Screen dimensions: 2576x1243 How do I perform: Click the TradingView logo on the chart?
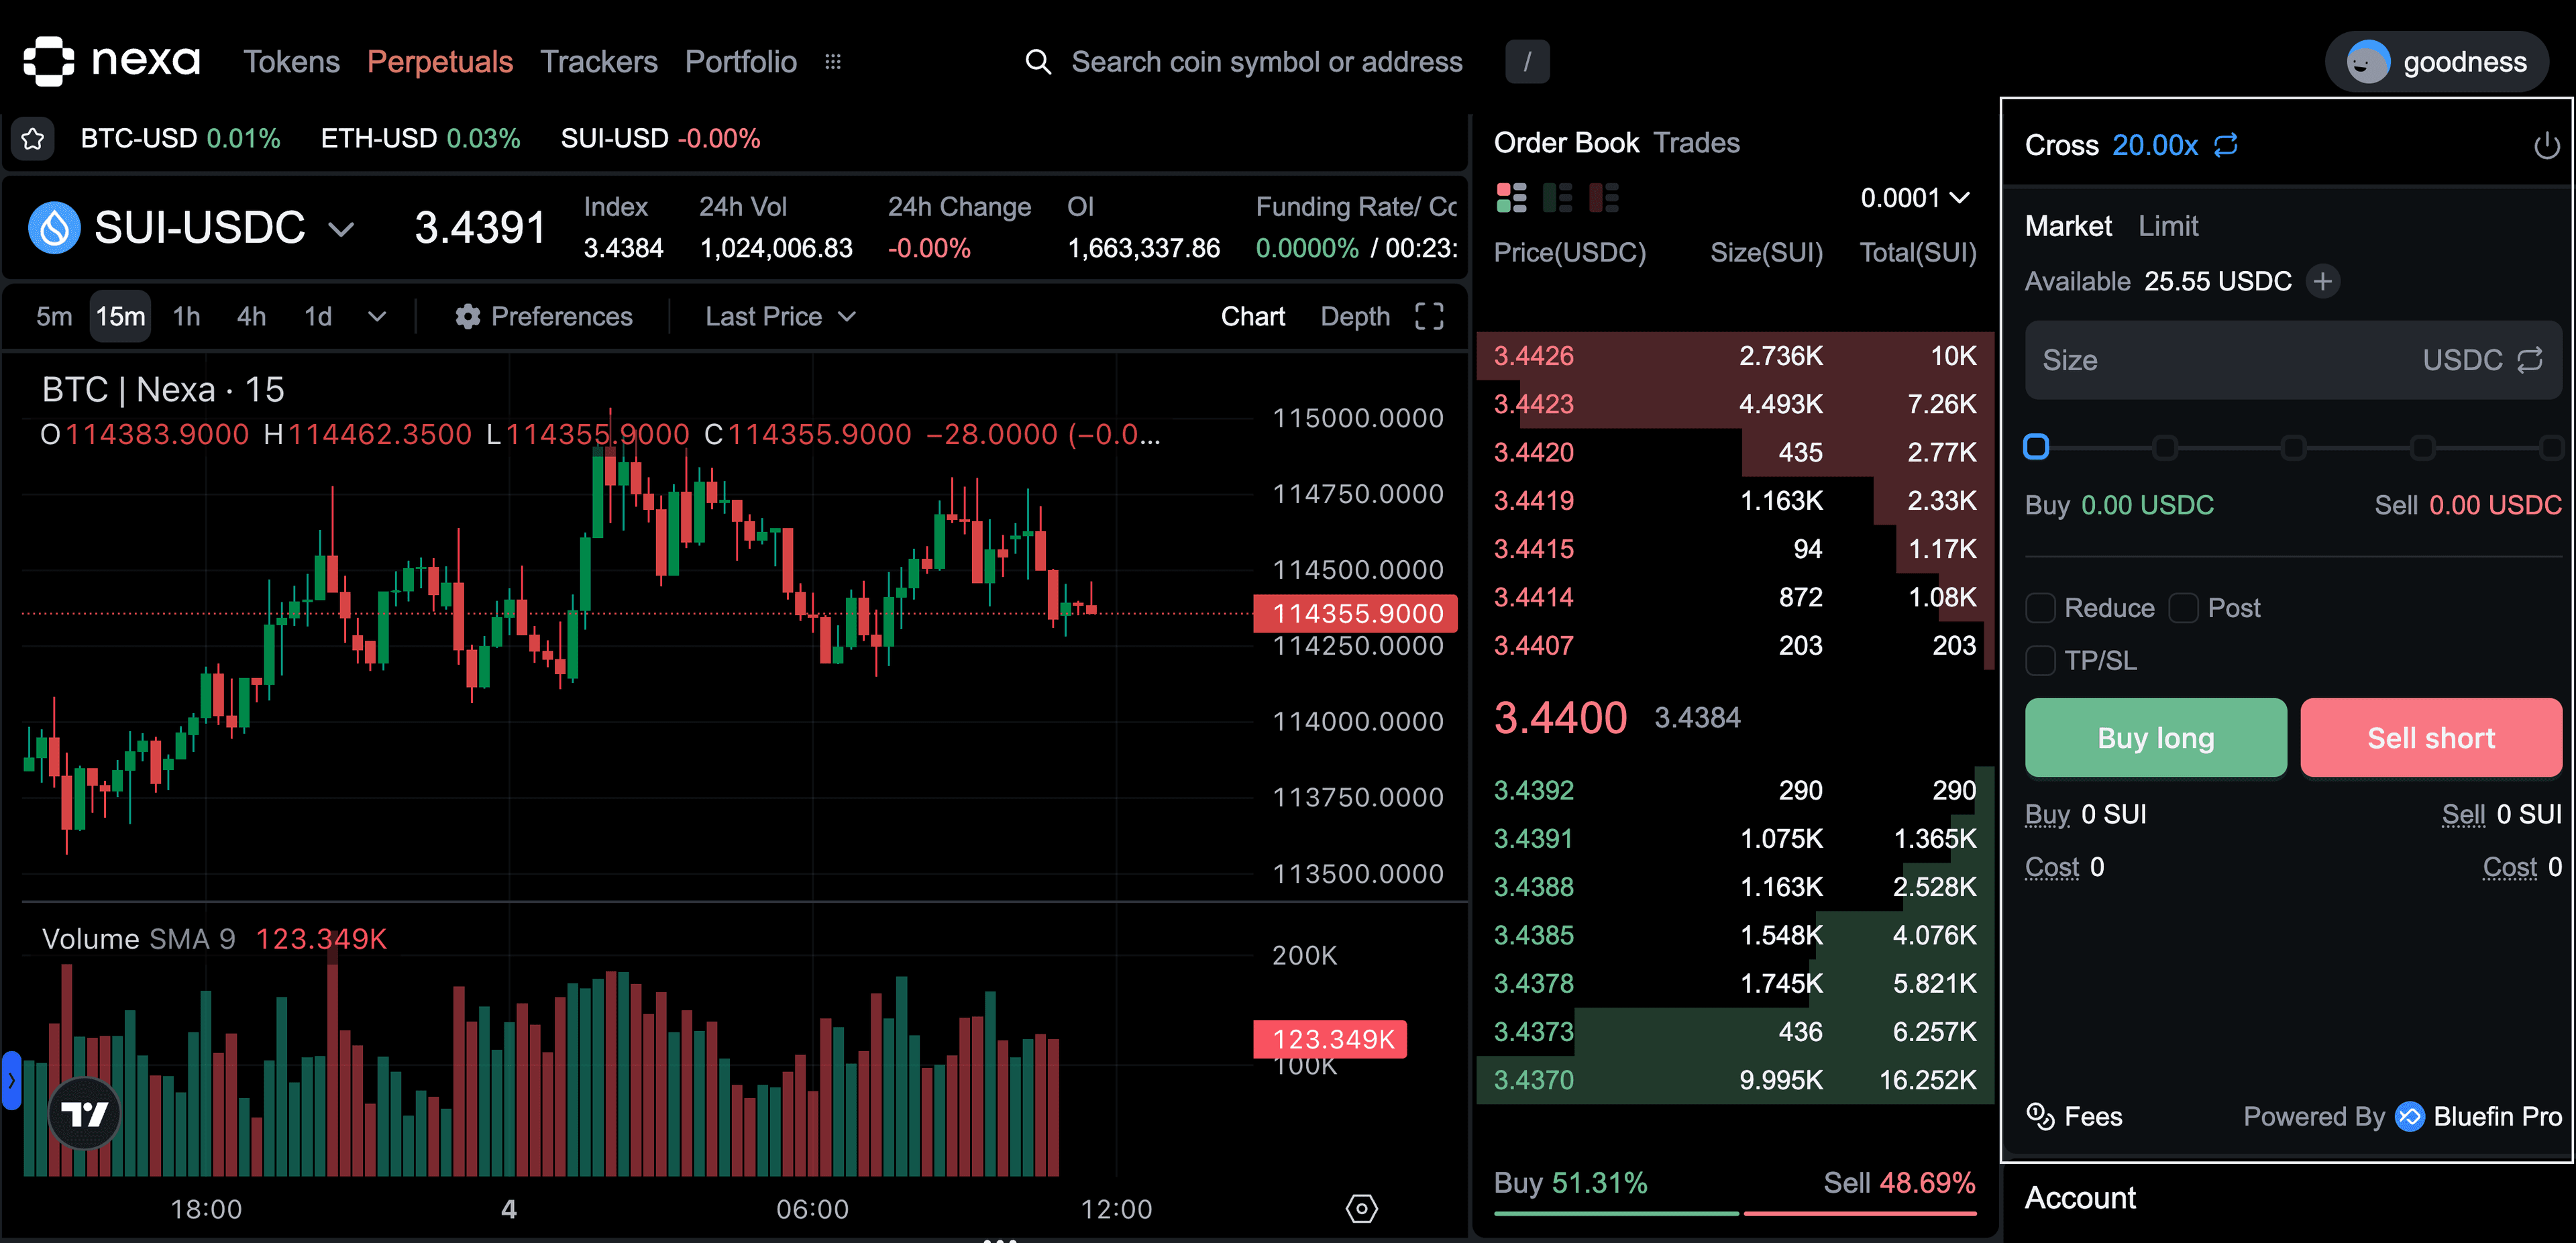[x=84, y=1112]
